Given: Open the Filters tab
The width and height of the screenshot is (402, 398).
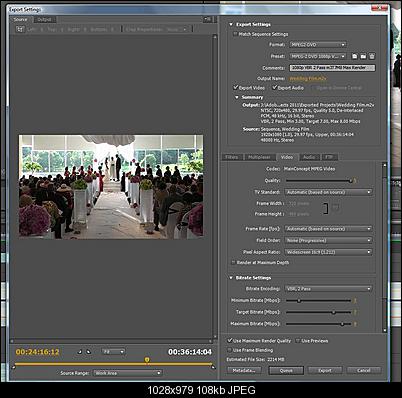Looking at the screenshot, I should tap(232, 157).
